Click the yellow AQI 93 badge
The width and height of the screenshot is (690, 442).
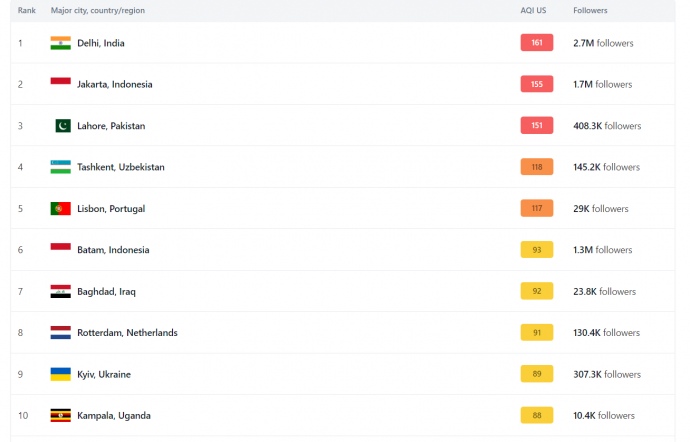click(536, 250)
